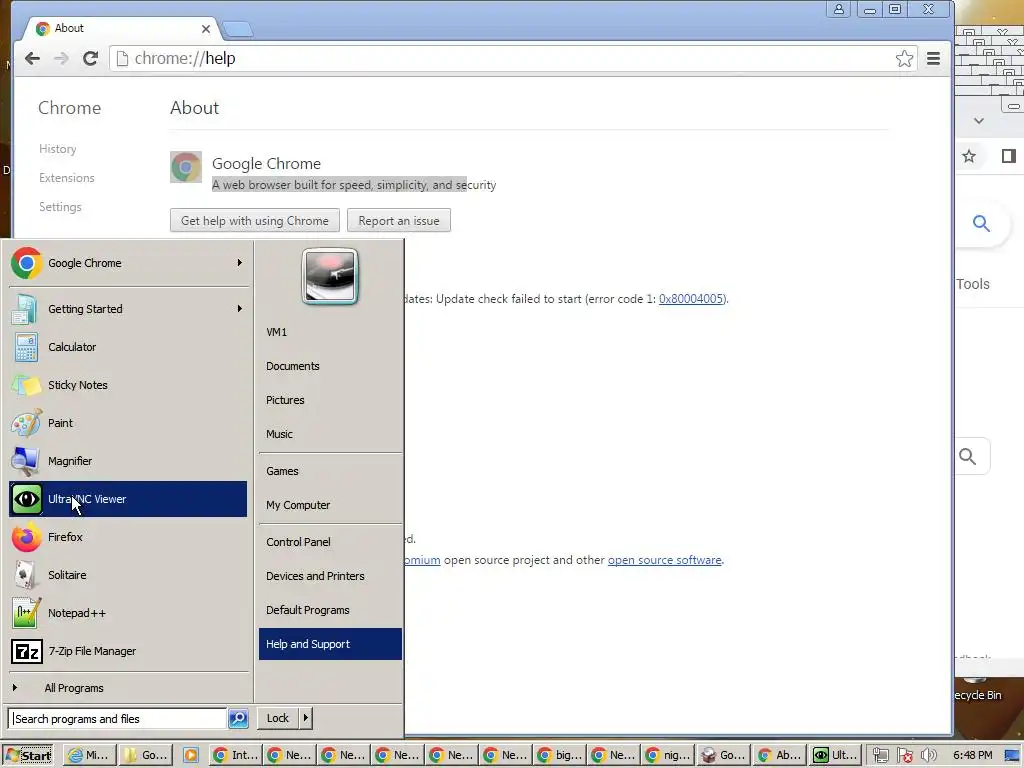Open Devices and Printers

[x=330, y=576]
